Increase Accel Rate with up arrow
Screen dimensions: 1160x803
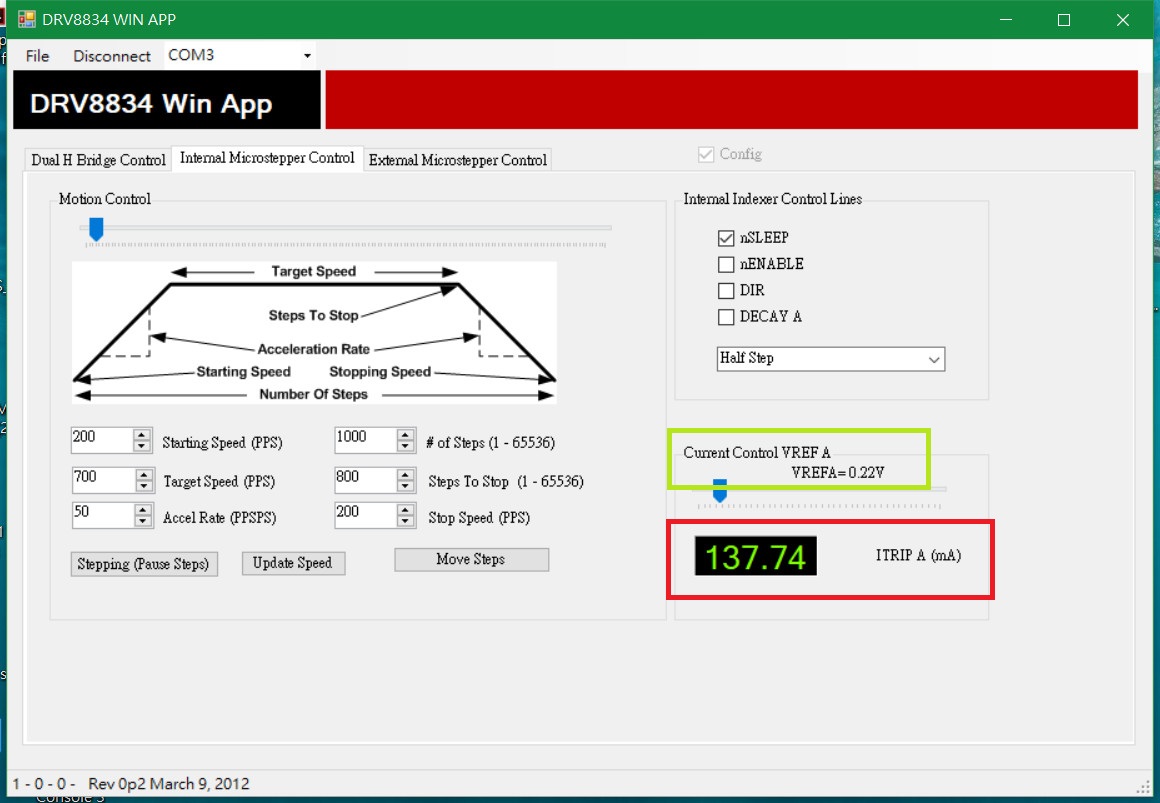(143, 509)
